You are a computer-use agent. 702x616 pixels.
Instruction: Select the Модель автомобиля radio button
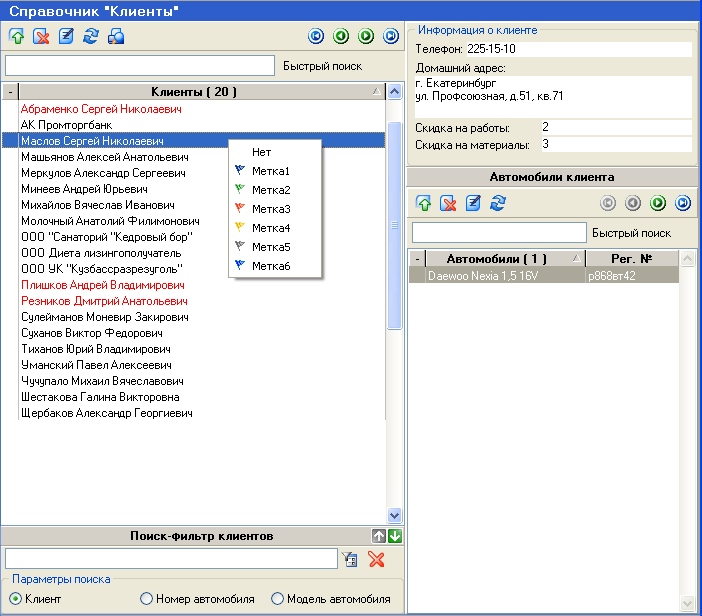277,599
